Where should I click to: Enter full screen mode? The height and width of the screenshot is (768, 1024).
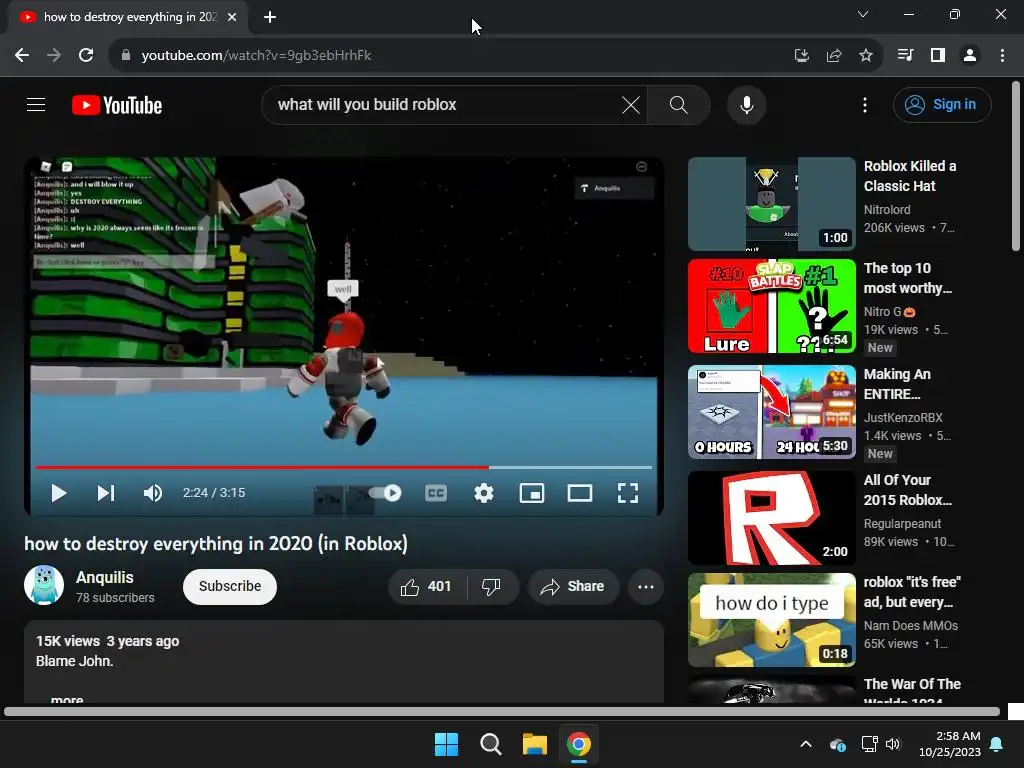[x=628, y=493]
